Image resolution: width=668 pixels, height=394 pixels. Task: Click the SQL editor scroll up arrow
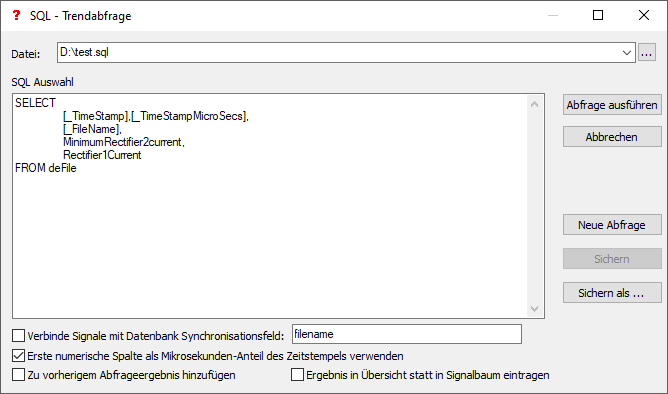pos(535,104)
